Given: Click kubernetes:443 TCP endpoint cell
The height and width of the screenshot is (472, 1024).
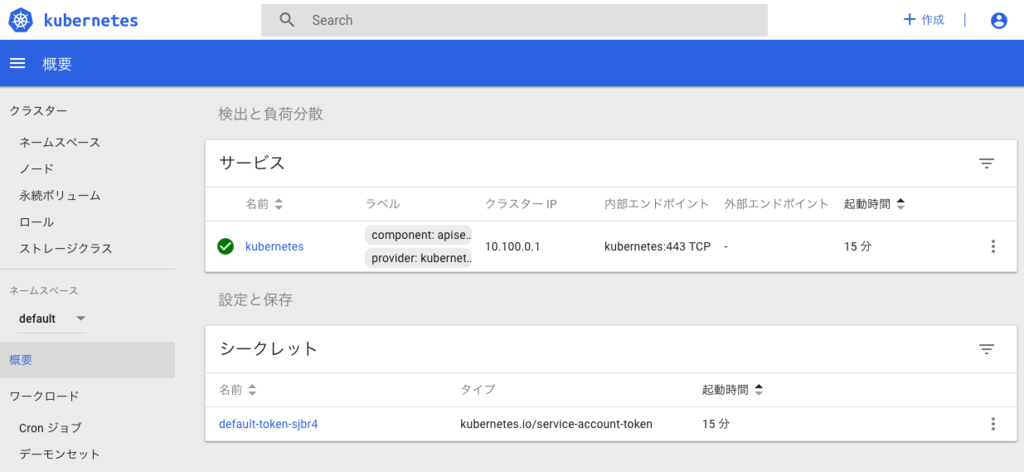Looking at the screenshot, I should [x=657, y=247].
